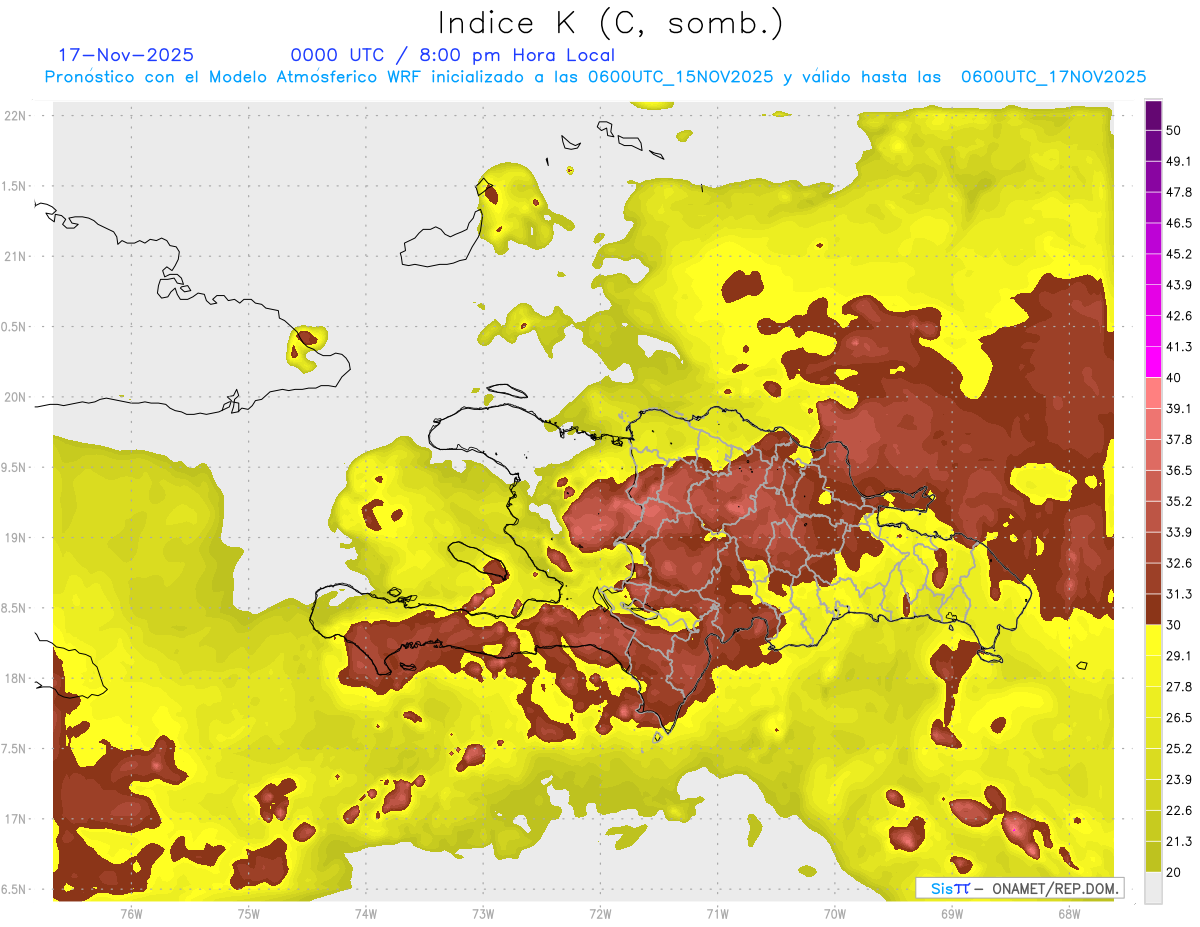Viewport: 1200px width, 927px height.
Task: Click the "72W" longitude label
Action: coord(600,913)
